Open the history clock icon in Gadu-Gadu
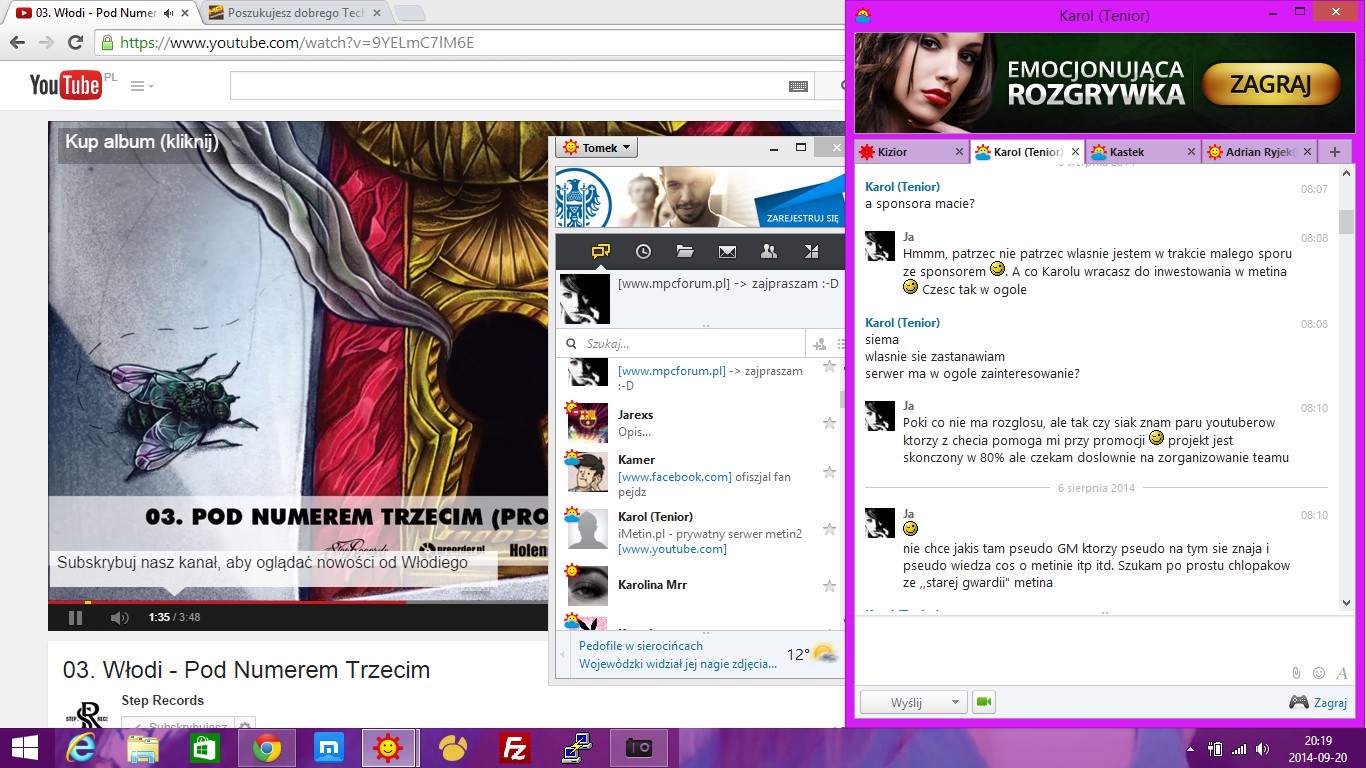1366x768 pixels. click(643, 251)
